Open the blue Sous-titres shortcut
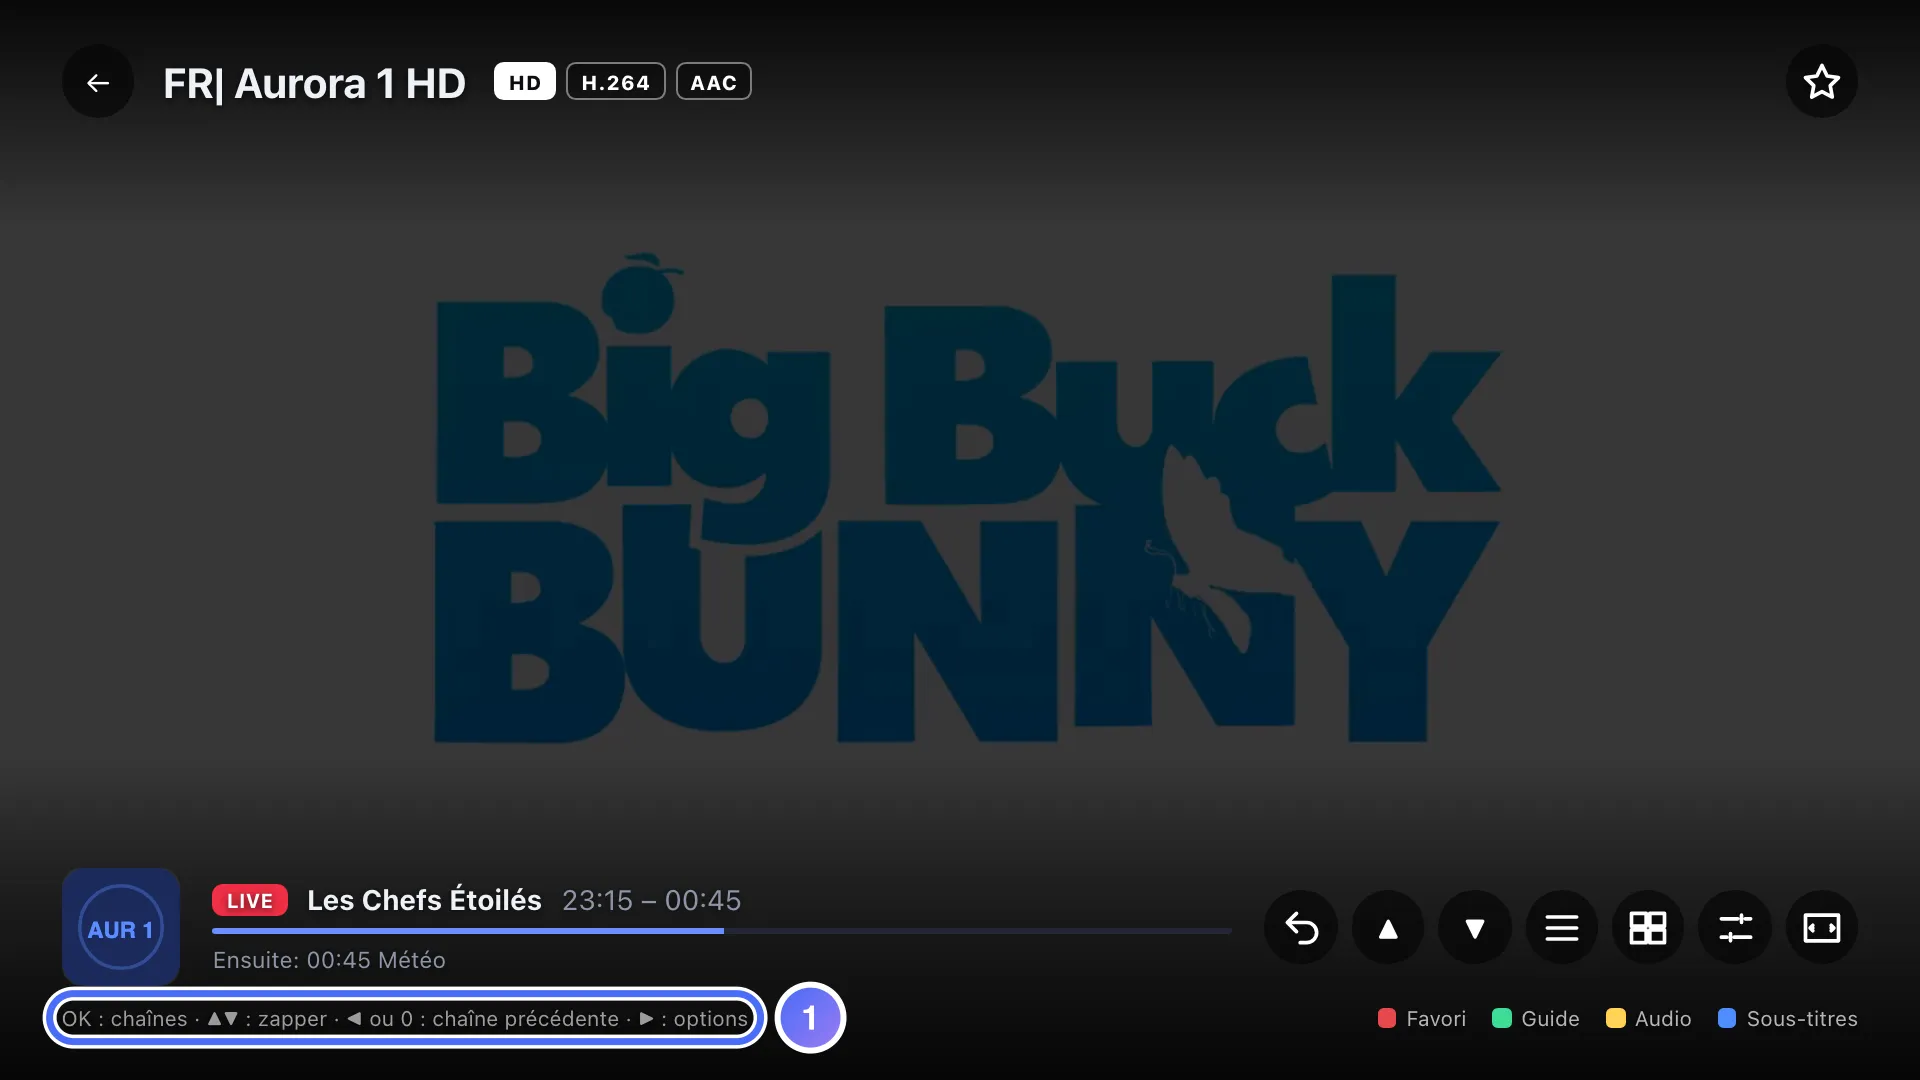 (x=1788, y=1018)
